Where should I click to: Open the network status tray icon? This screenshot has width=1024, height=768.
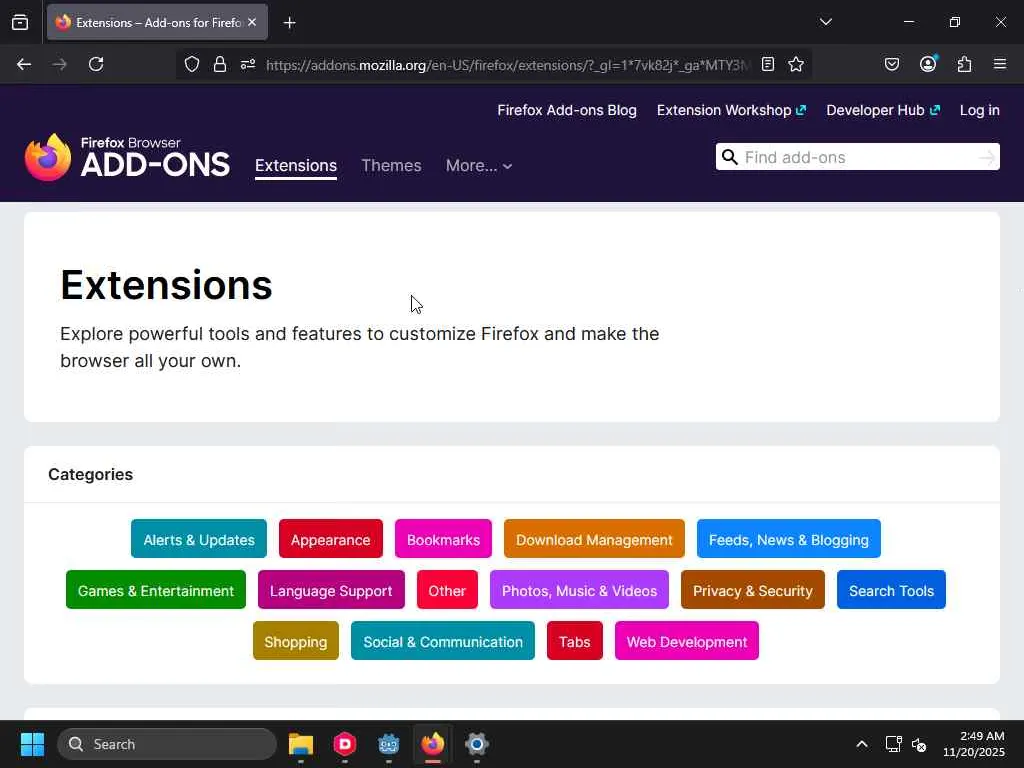[x=893, y=744]
